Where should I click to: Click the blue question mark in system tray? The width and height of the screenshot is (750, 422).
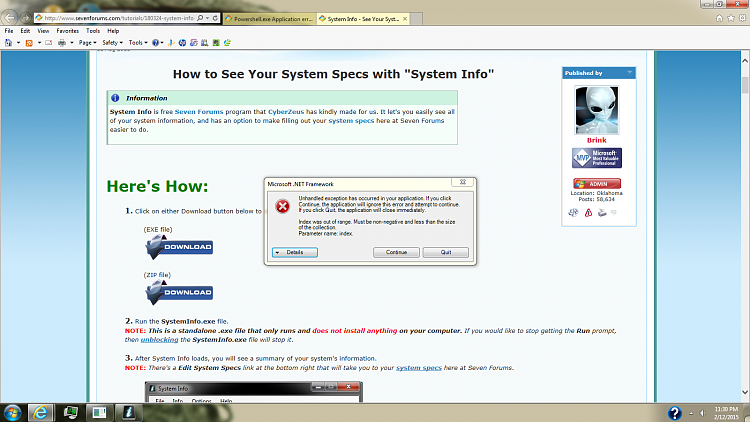pyautogui.click(x=674, y=413)
